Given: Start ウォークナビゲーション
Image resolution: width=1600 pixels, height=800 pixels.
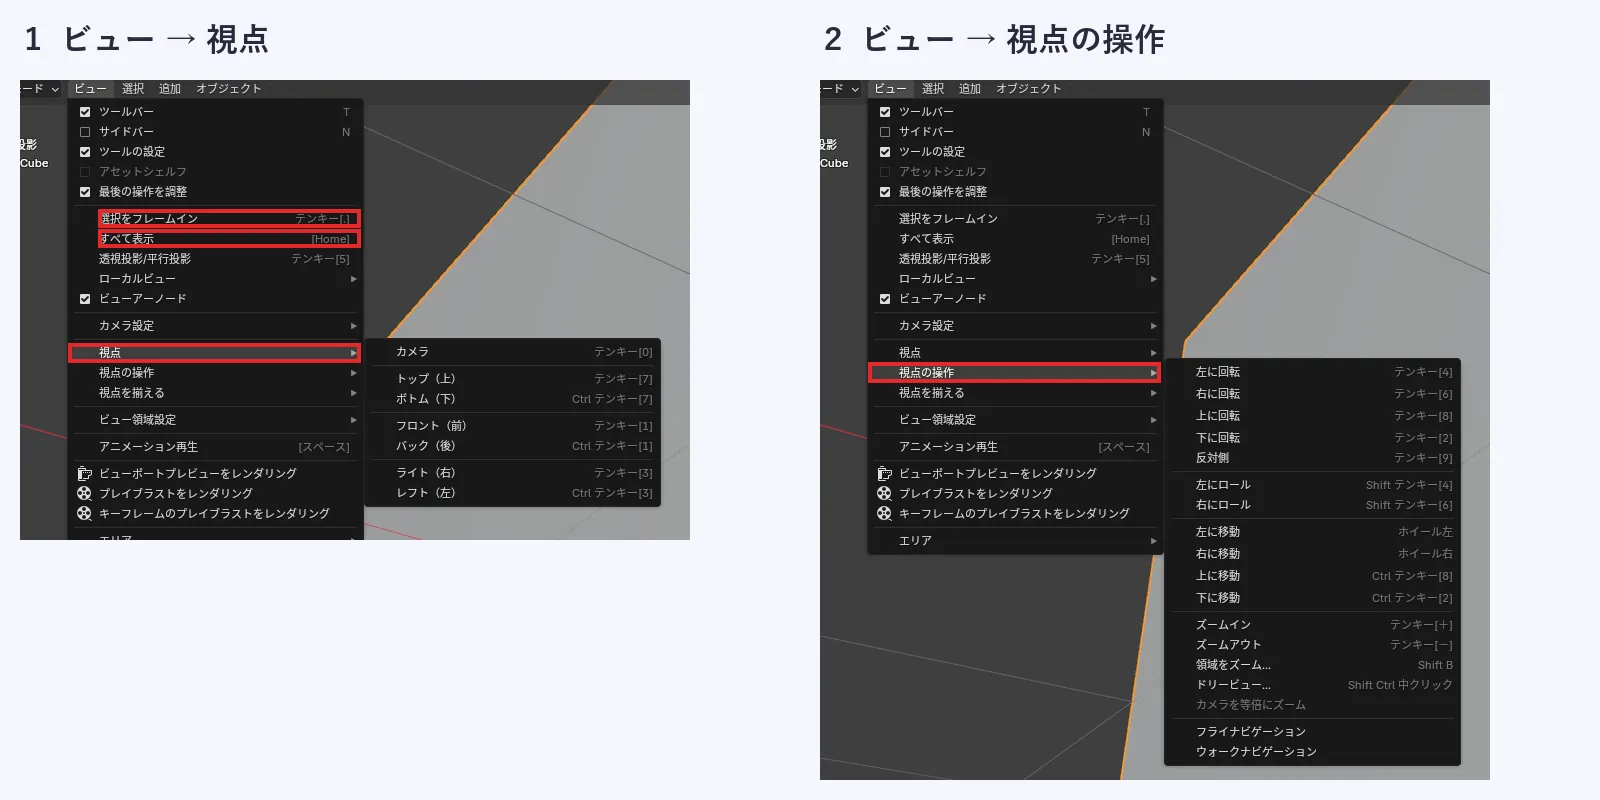Looking at the screenshot, I should (1313, 752).
